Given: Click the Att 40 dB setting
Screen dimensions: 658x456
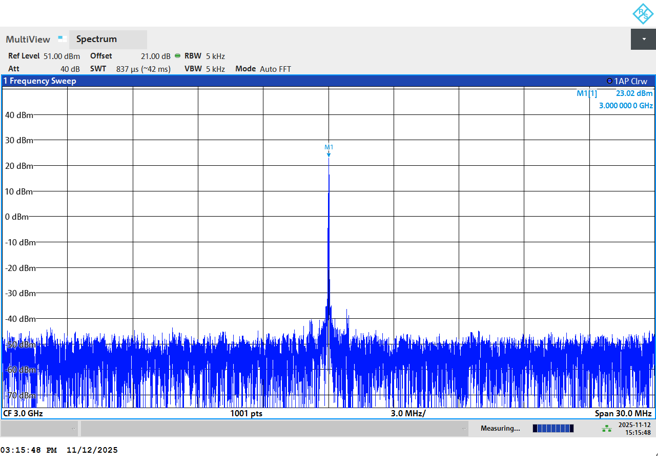Looking at the screenshot, I should click(44, 69).
